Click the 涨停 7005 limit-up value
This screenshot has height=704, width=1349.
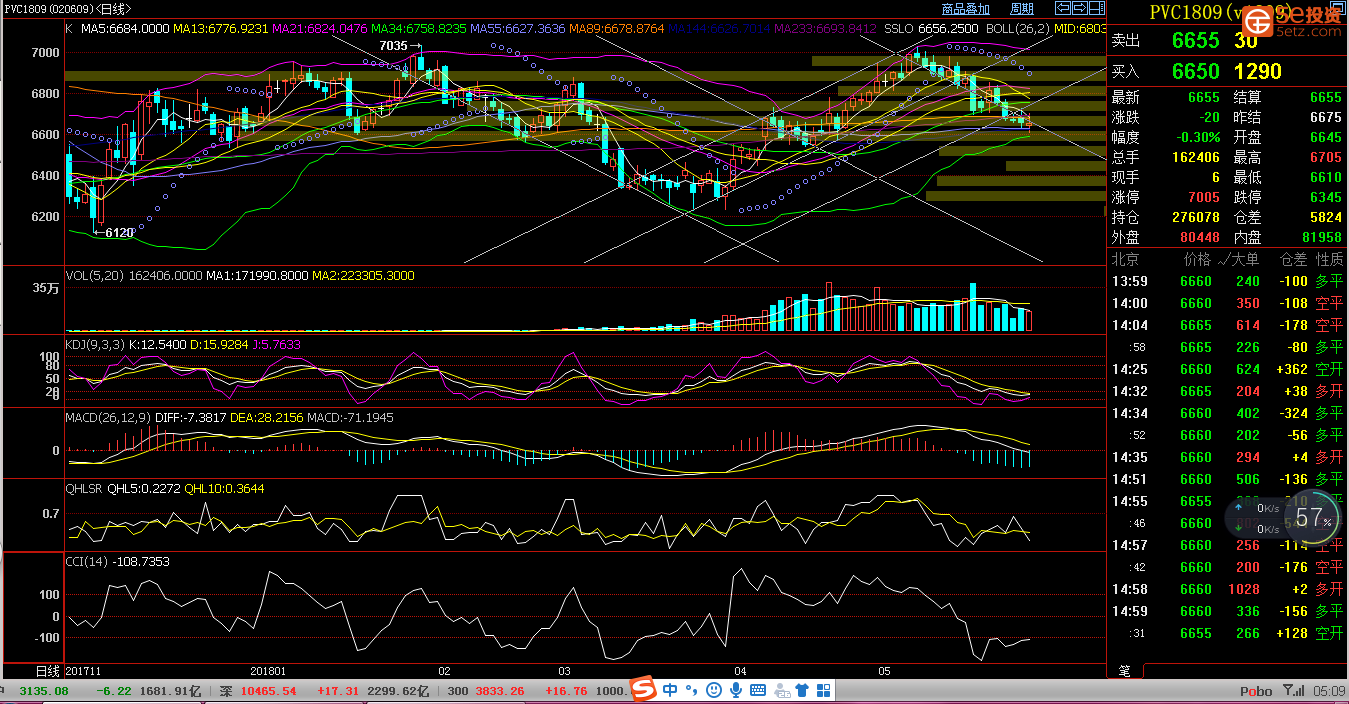pos(1204,197)
